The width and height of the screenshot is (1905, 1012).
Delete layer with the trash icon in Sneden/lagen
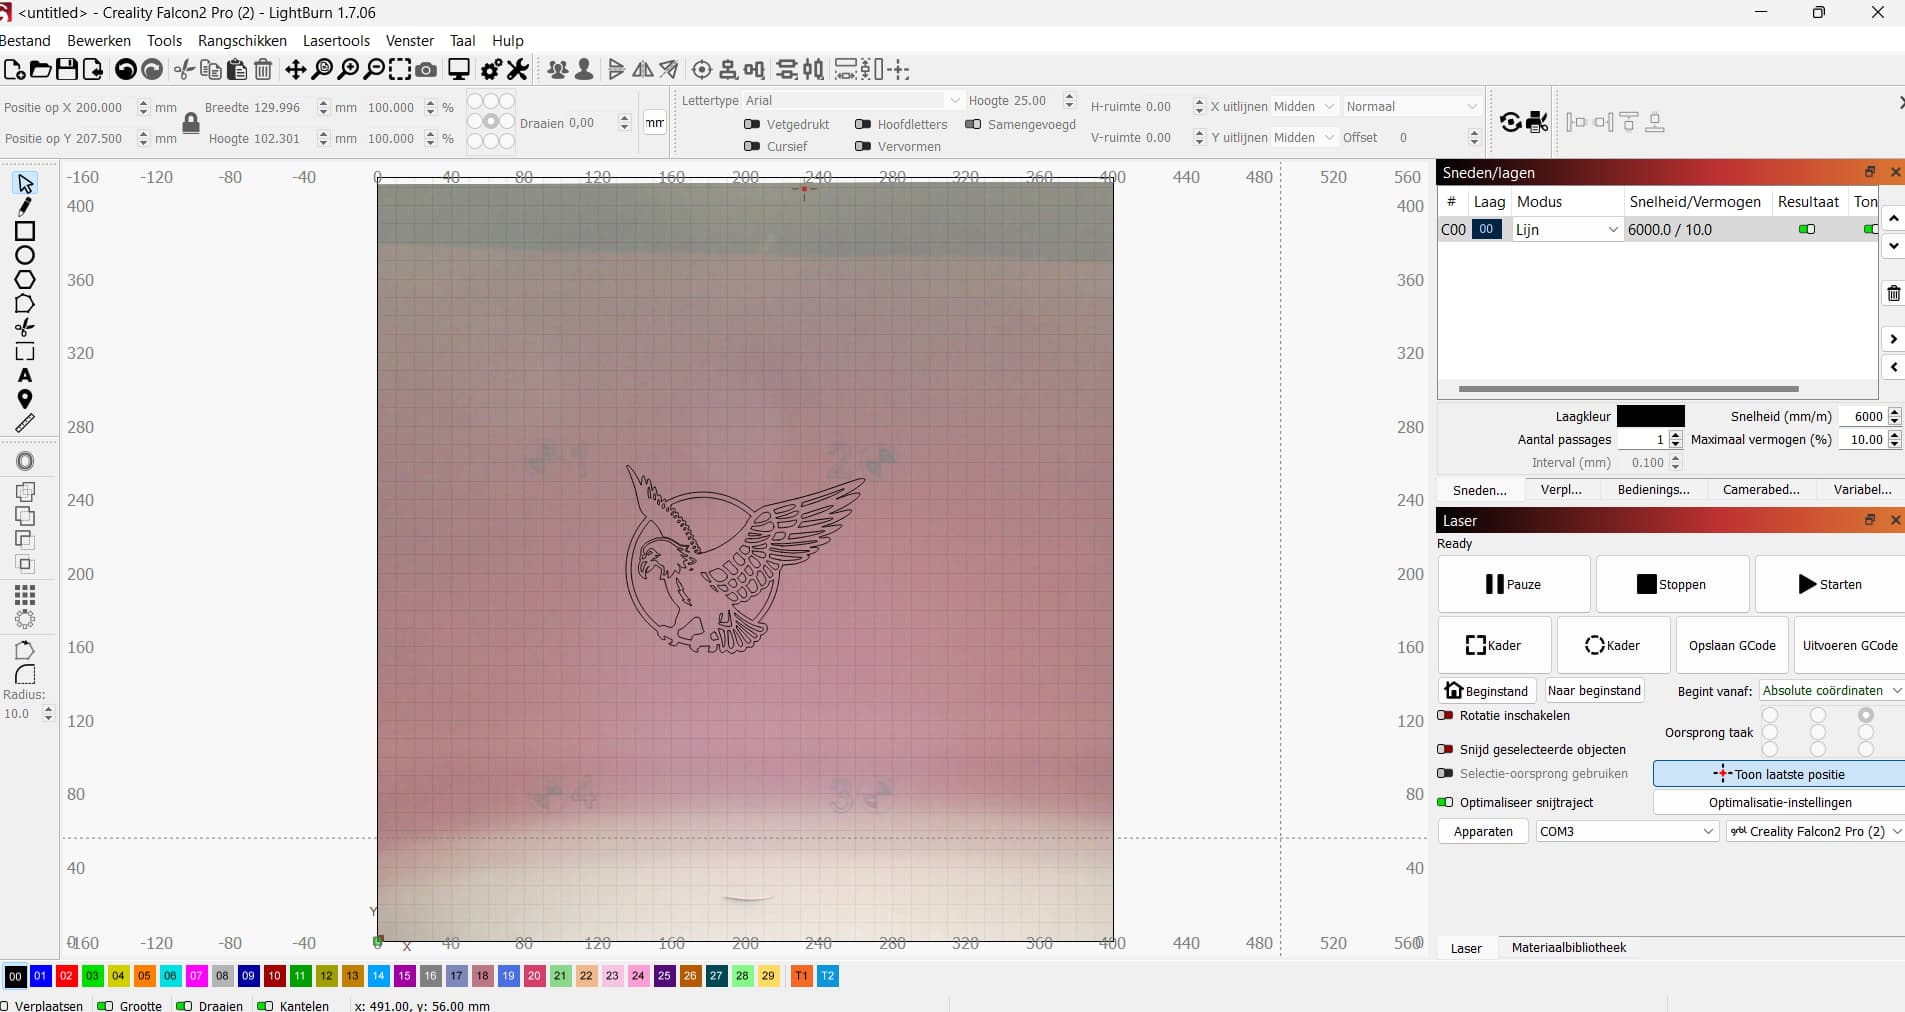click(1893, 293)
